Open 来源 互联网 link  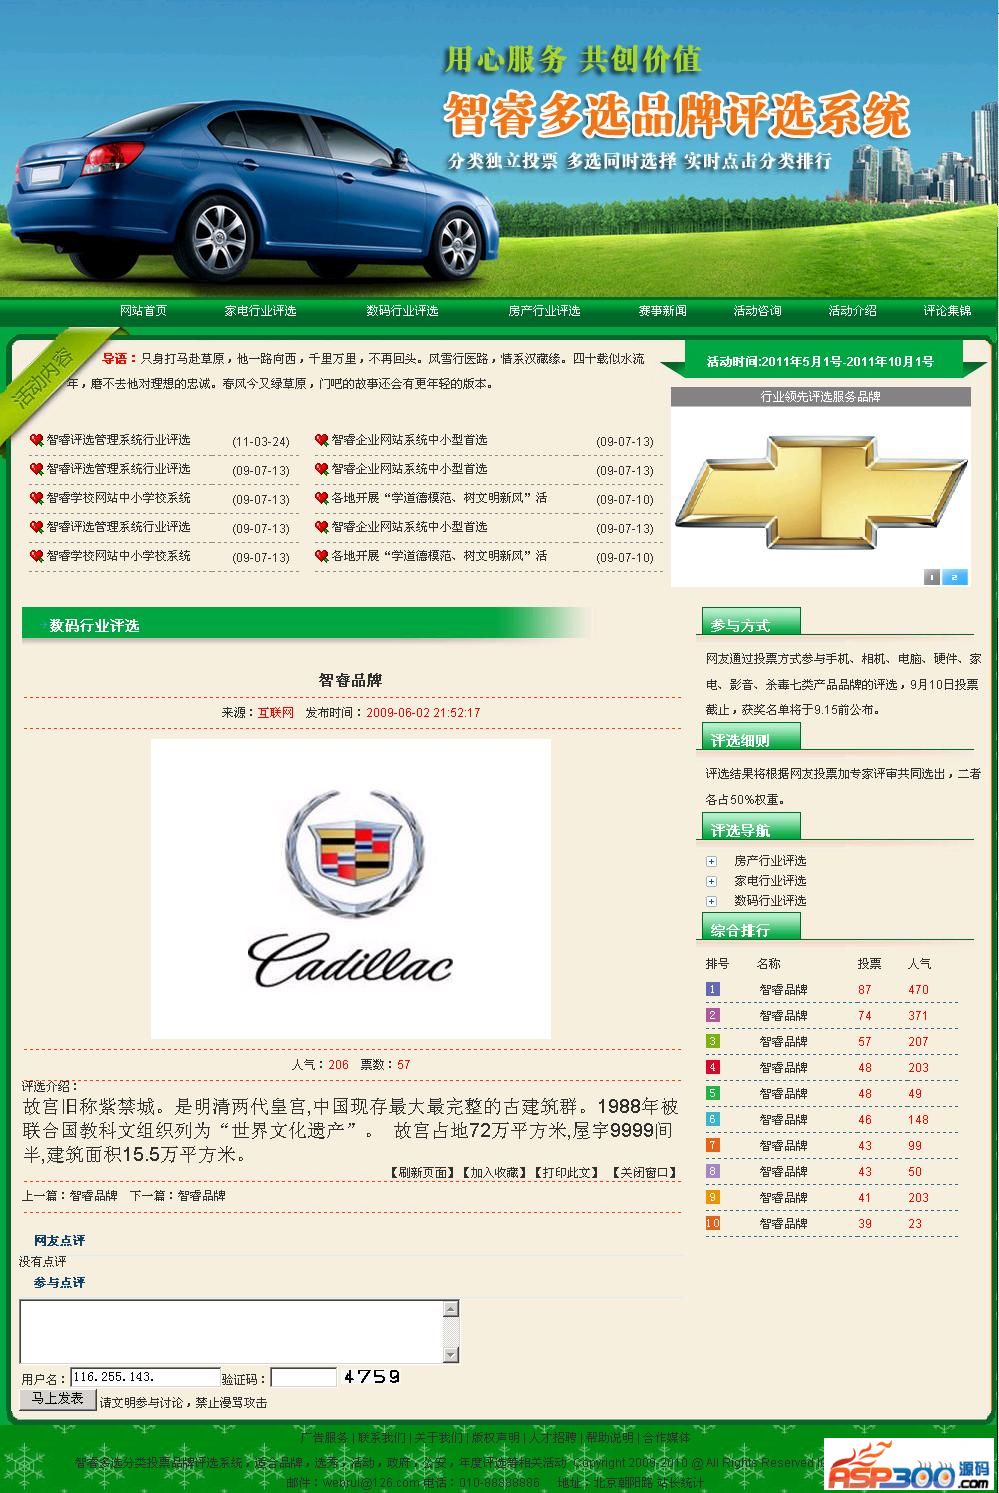click(276, 713)
